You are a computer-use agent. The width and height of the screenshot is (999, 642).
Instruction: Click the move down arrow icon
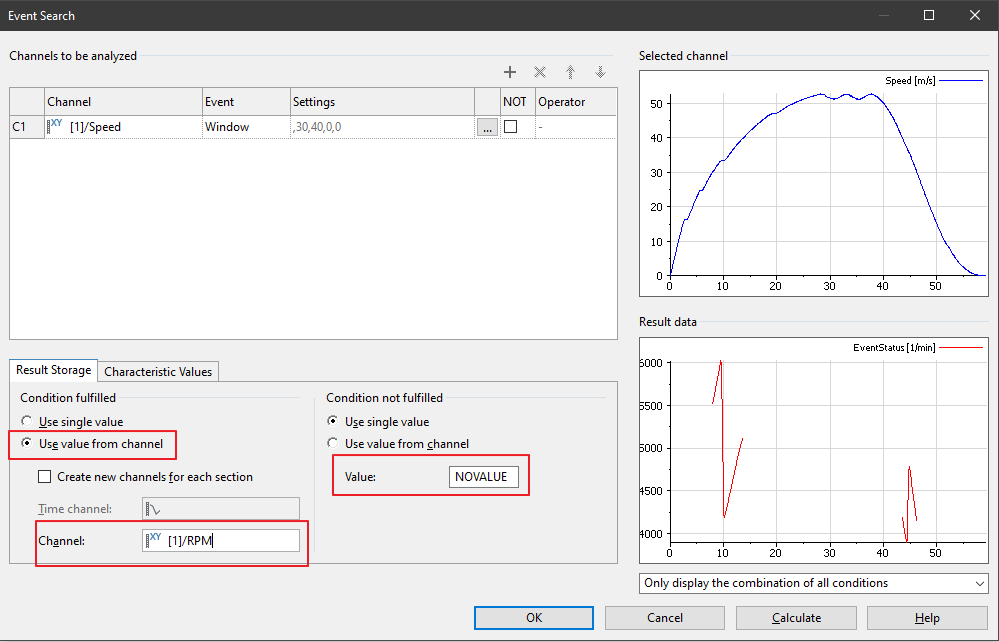point(600,72)
